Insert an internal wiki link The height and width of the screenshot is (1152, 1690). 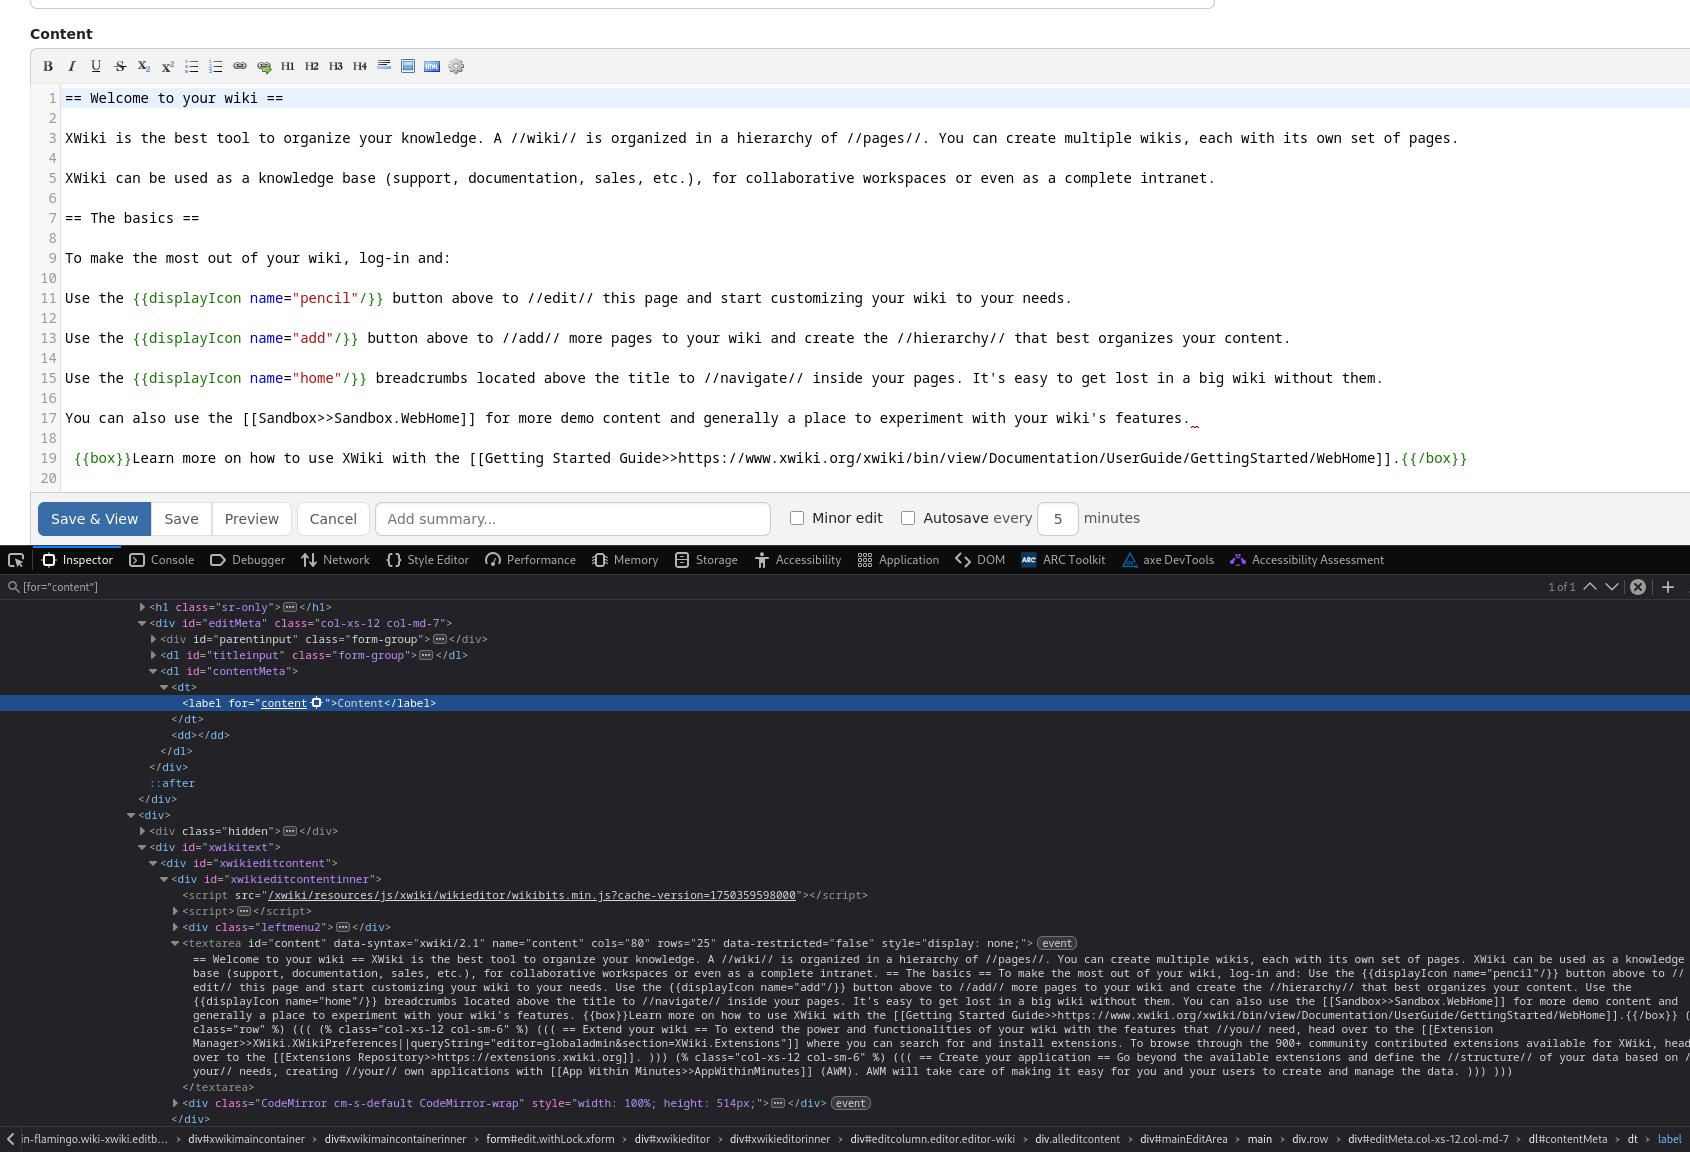click(x=240, y=66)
